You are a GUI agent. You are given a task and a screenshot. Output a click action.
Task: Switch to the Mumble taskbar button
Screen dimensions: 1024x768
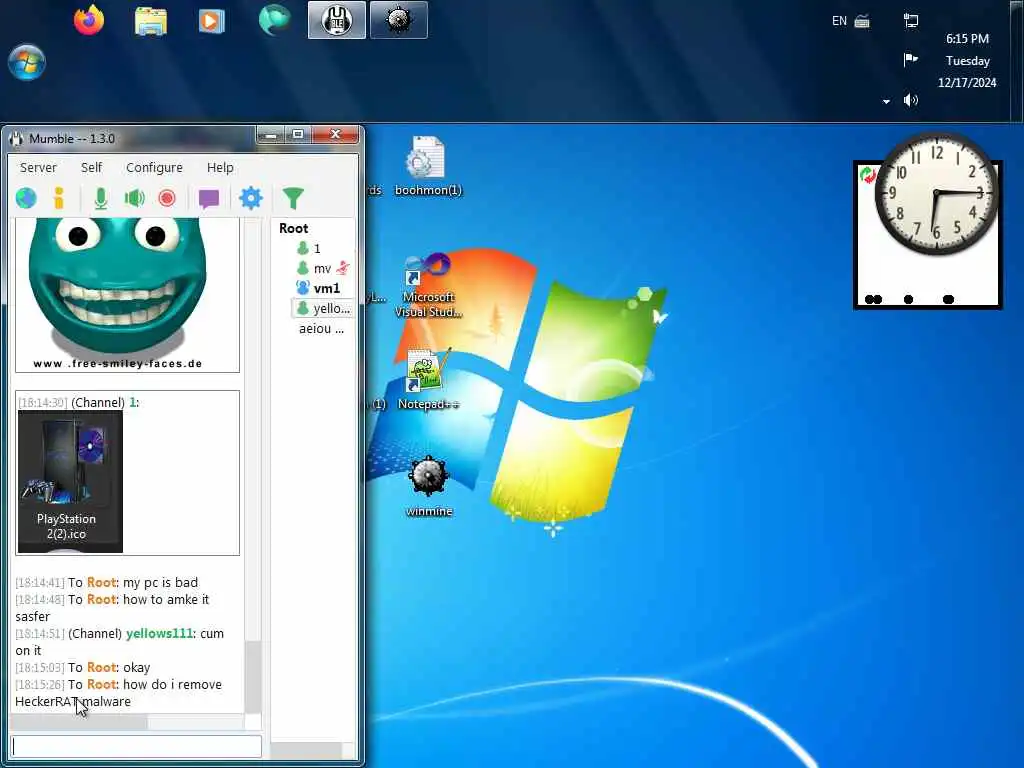coord(337,20)
